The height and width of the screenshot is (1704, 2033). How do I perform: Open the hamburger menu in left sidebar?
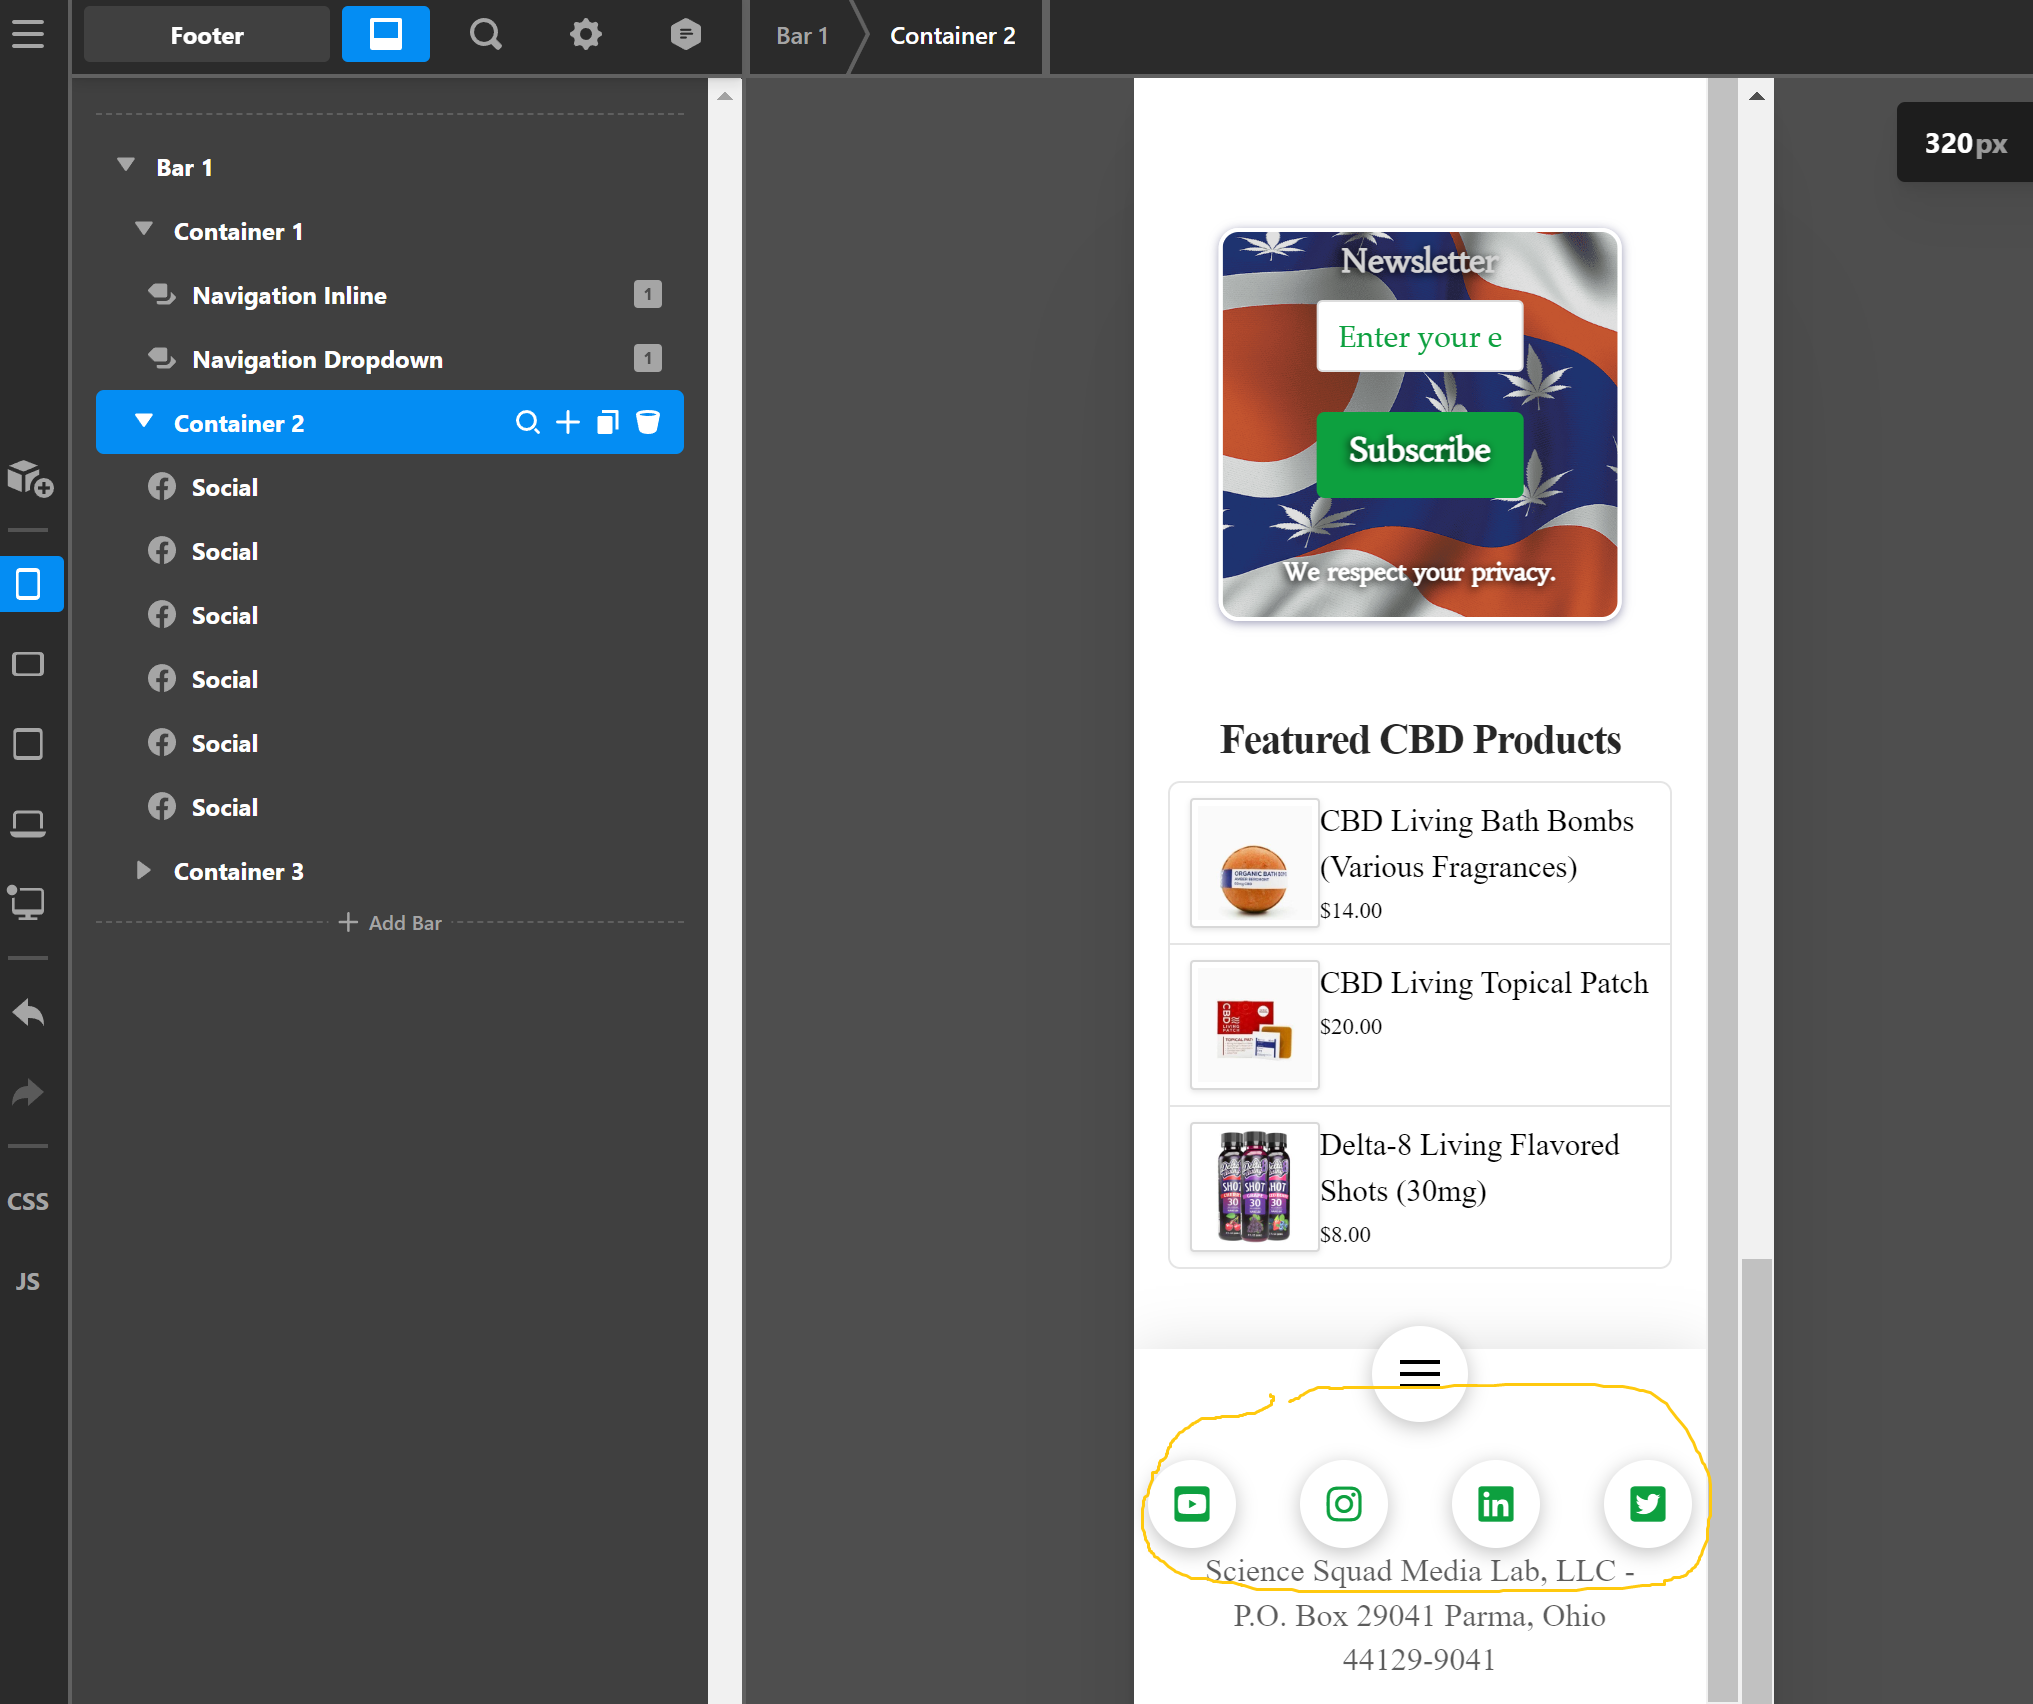coord(28,35)
